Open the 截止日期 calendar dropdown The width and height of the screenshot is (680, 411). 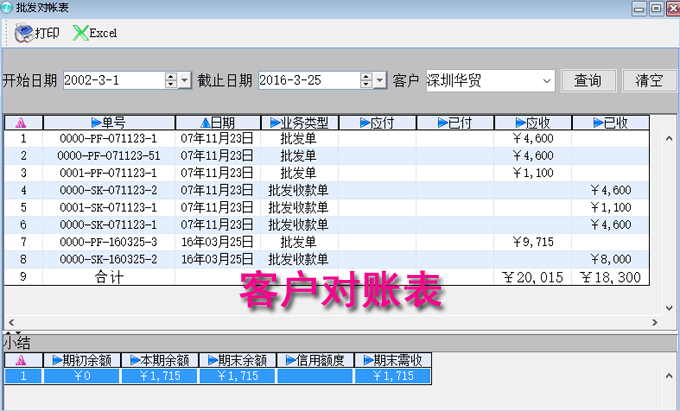(380, 80)
